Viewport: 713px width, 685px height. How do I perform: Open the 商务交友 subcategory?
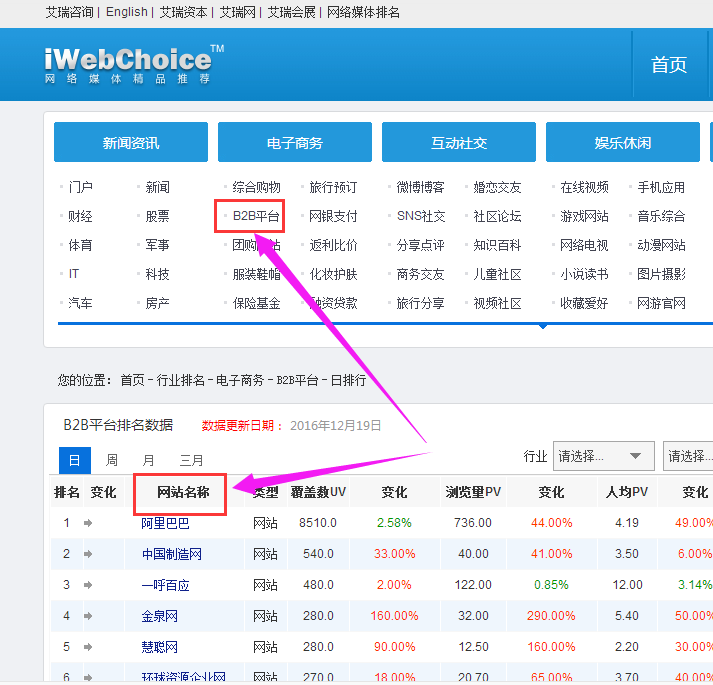(x=420, y=274)
